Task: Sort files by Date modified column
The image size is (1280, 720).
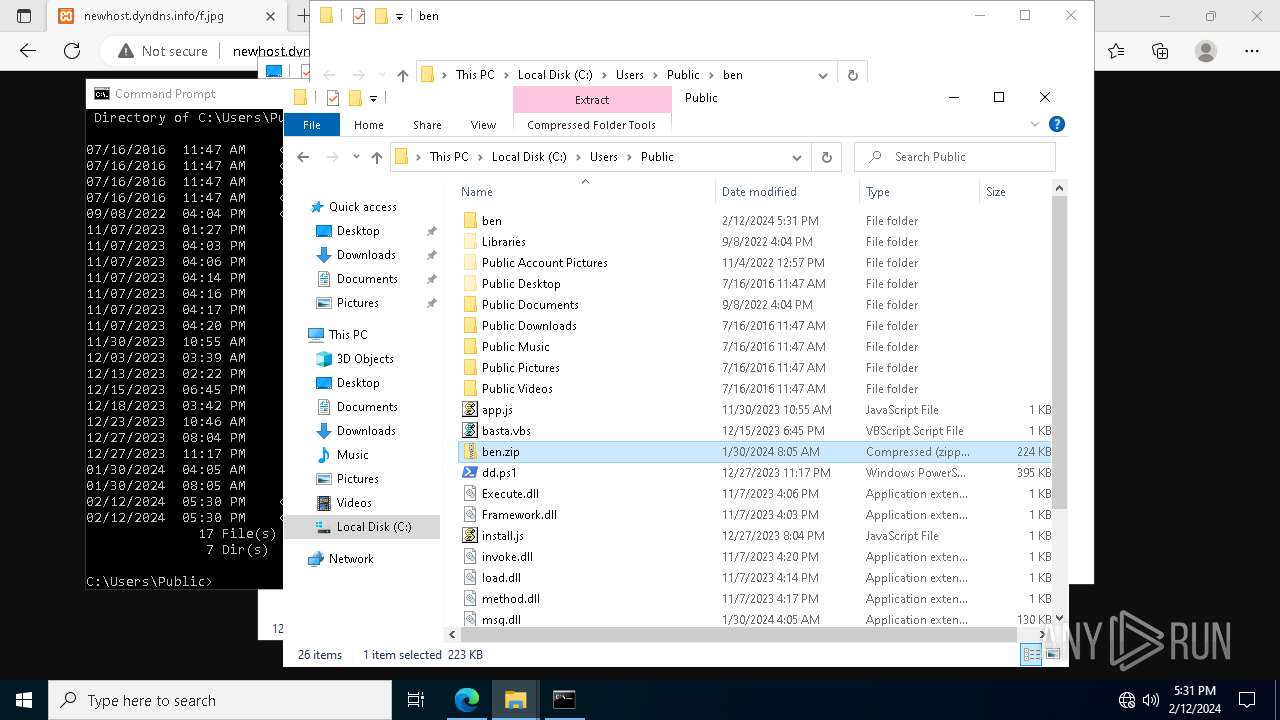Action: pos(787,192)
